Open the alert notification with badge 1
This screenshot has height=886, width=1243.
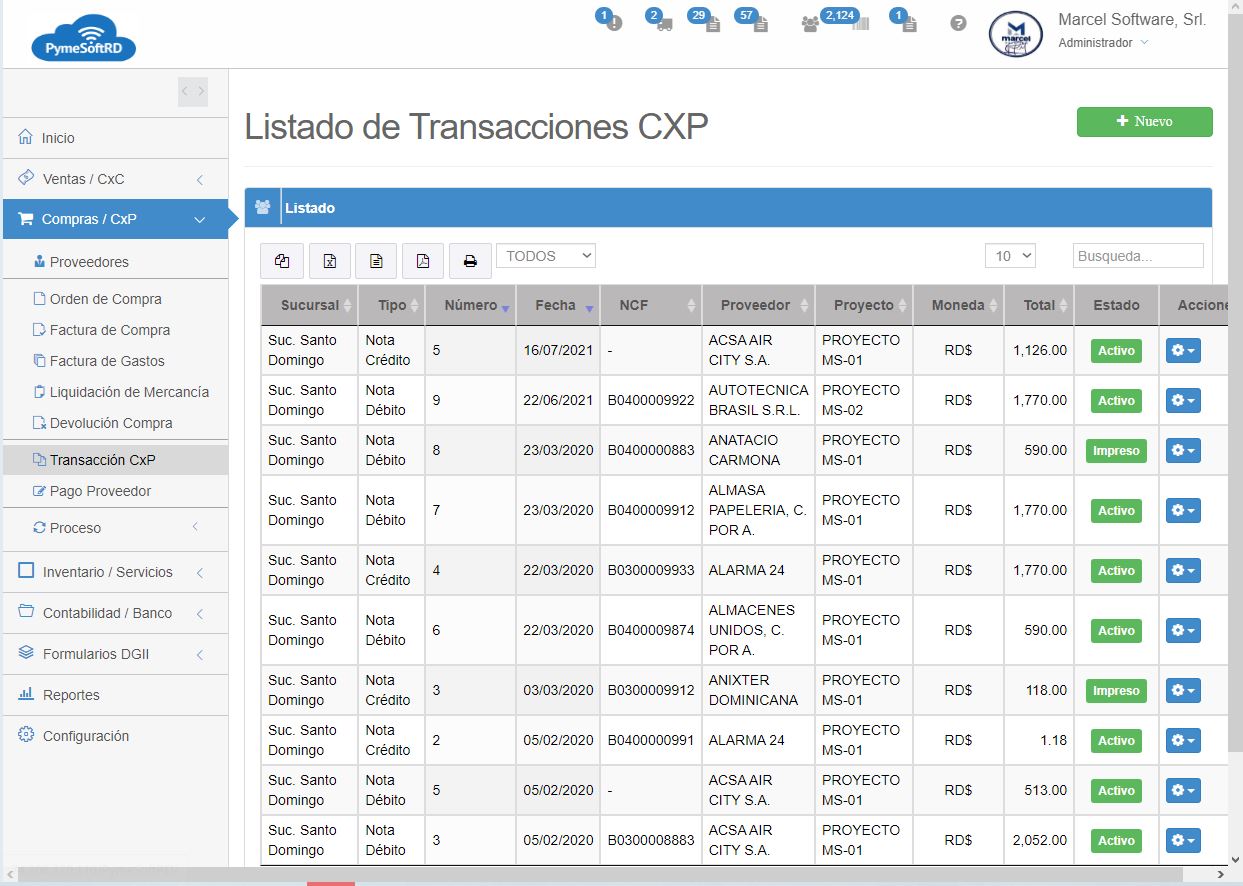tap(612, 23)
